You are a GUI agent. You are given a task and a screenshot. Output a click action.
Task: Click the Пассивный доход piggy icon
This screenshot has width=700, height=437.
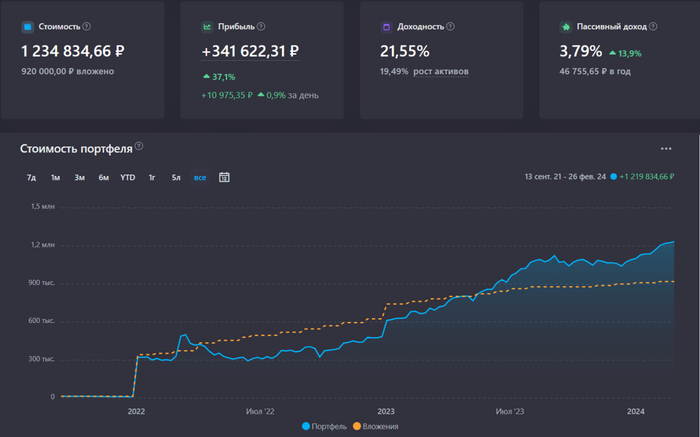click(x=566, y=26)
